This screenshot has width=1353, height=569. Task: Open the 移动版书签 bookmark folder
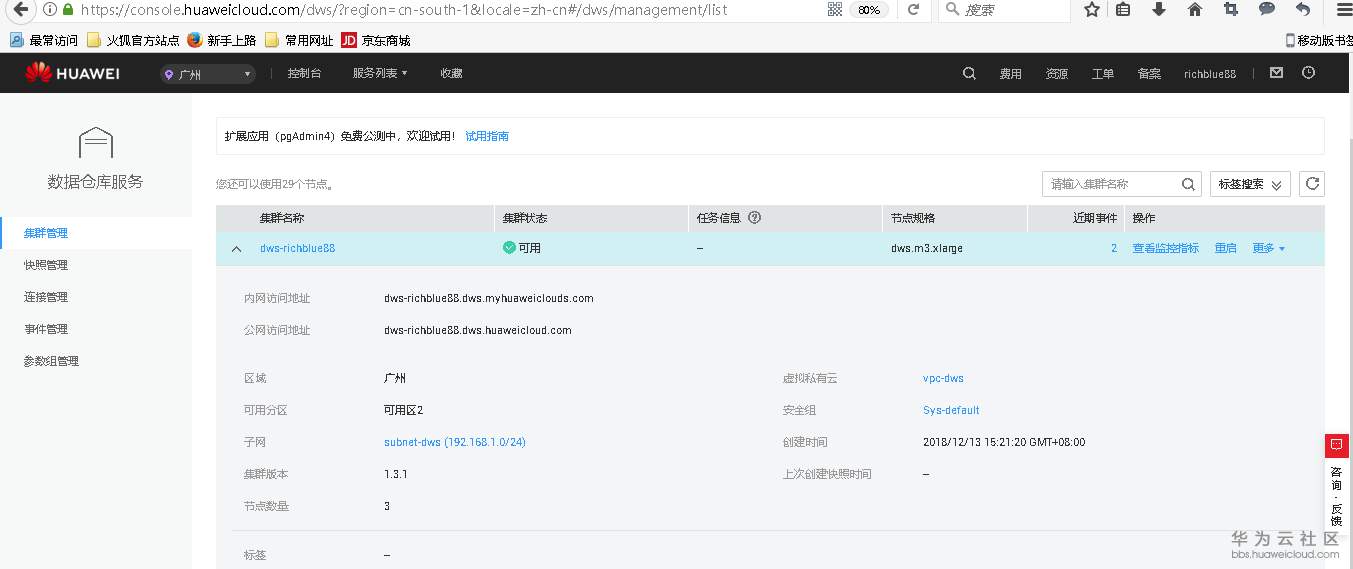click(1318, 41)
